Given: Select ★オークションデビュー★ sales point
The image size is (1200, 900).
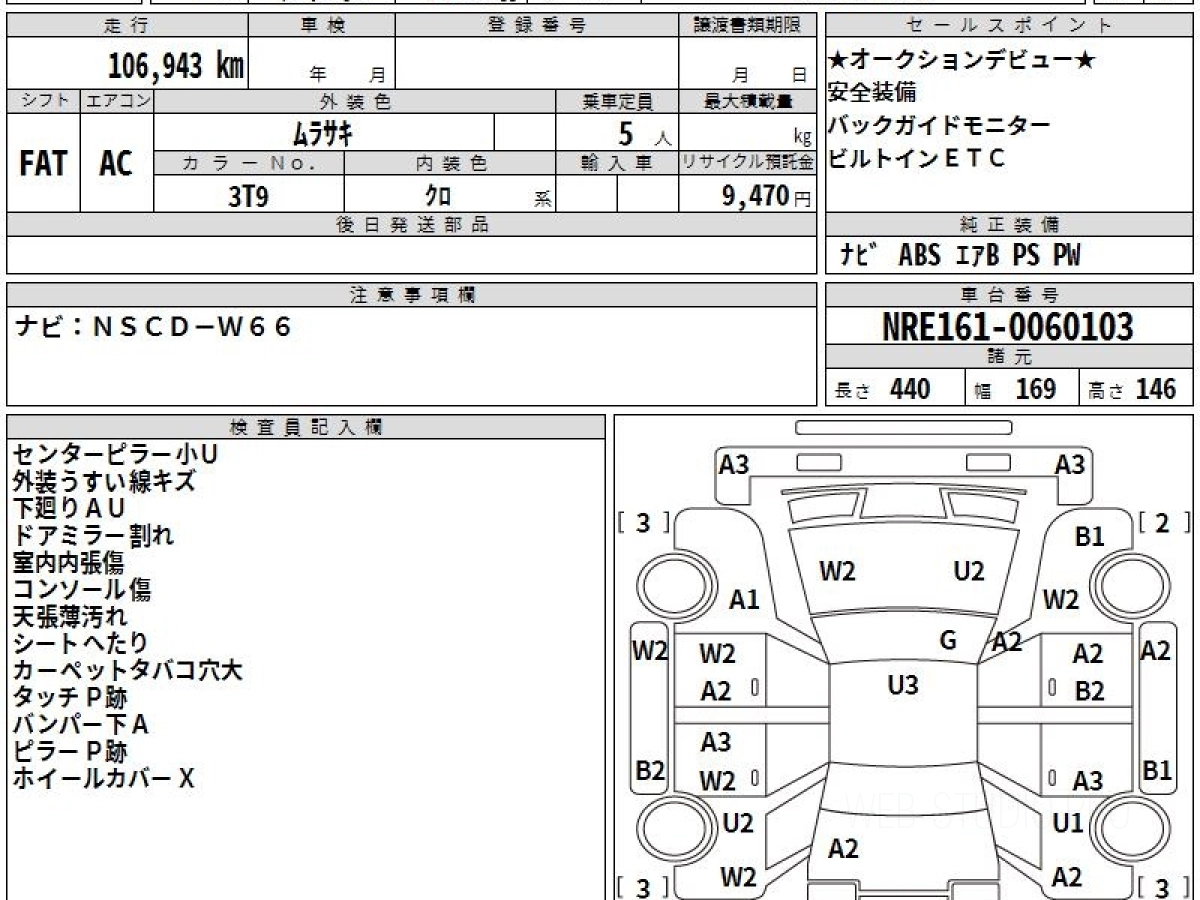Looking at the screenshot, I should (963, 61).
